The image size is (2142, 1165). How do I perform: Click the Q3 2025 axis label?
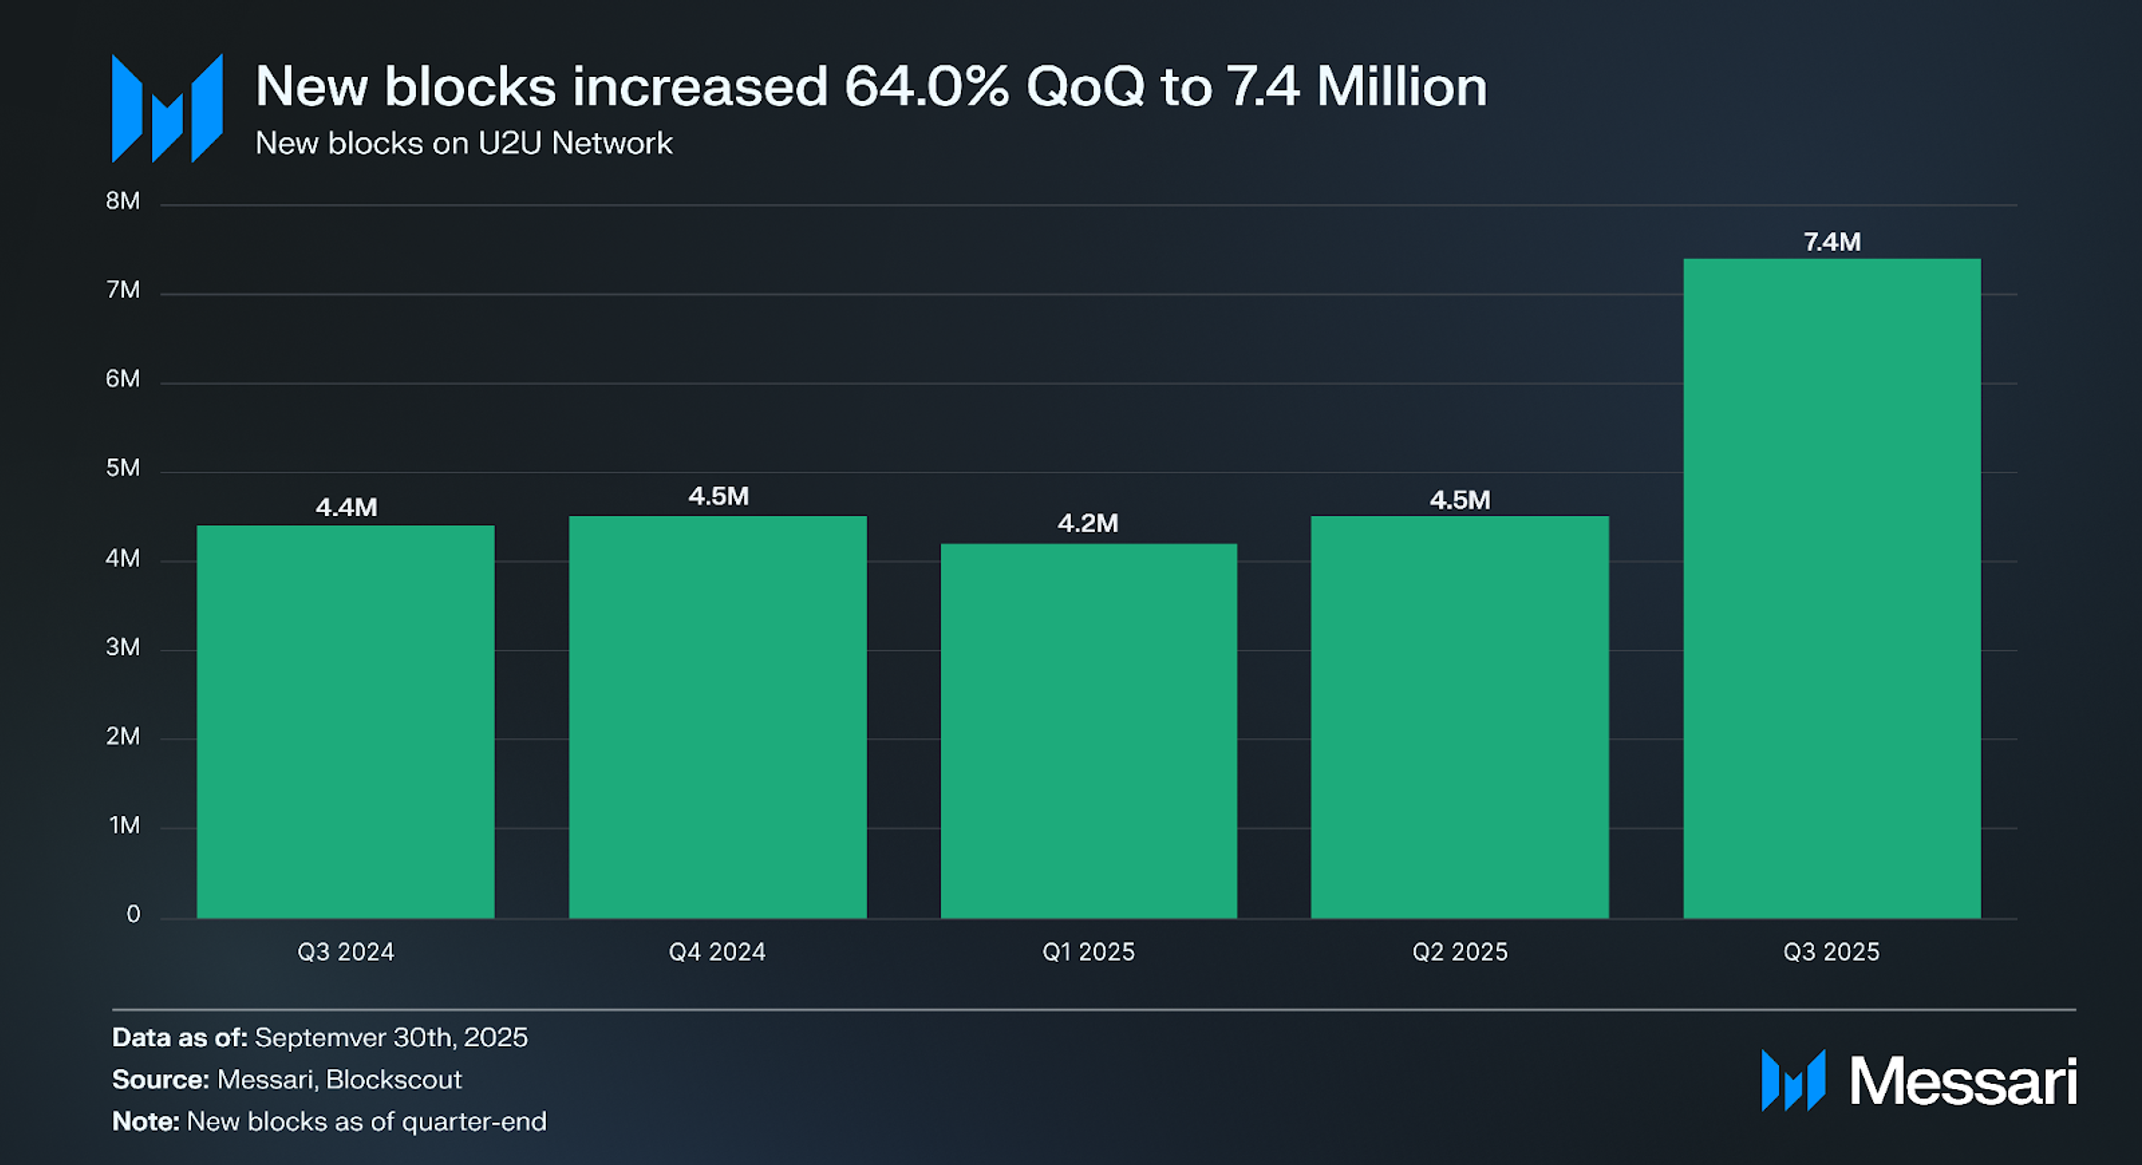[1831, 951]
